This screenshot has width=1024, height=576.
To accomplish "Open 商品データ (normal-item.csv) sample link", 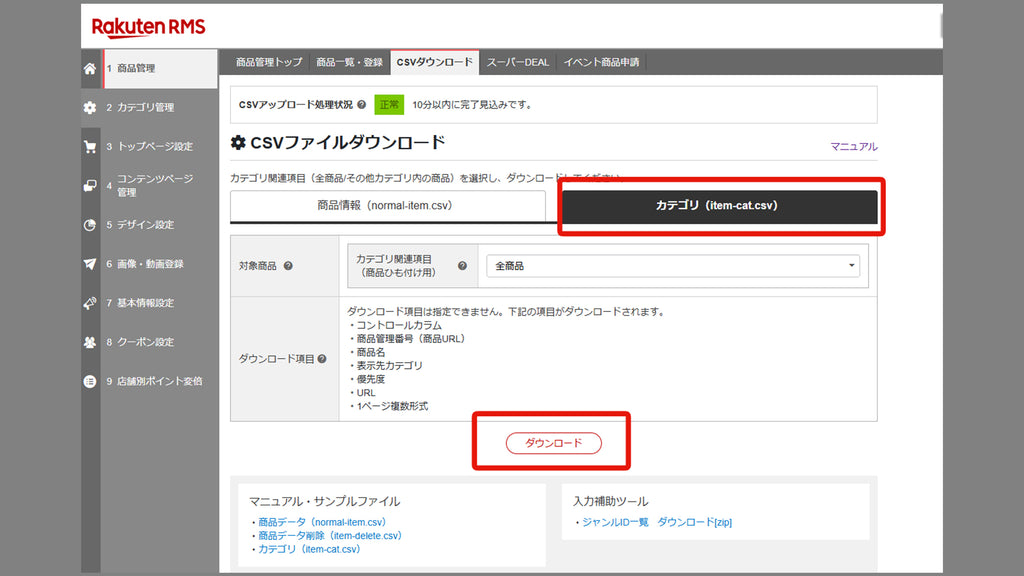I will pyautogui.click(x=322, y=522).
